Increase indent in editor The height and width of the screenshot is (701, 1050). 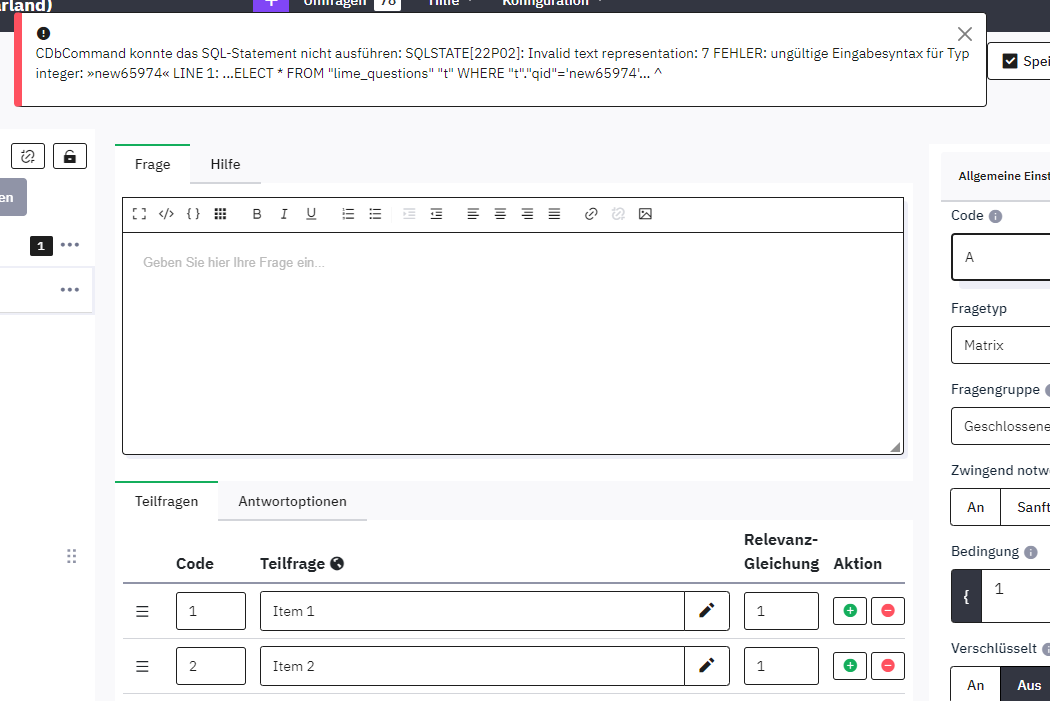[409, 214]
